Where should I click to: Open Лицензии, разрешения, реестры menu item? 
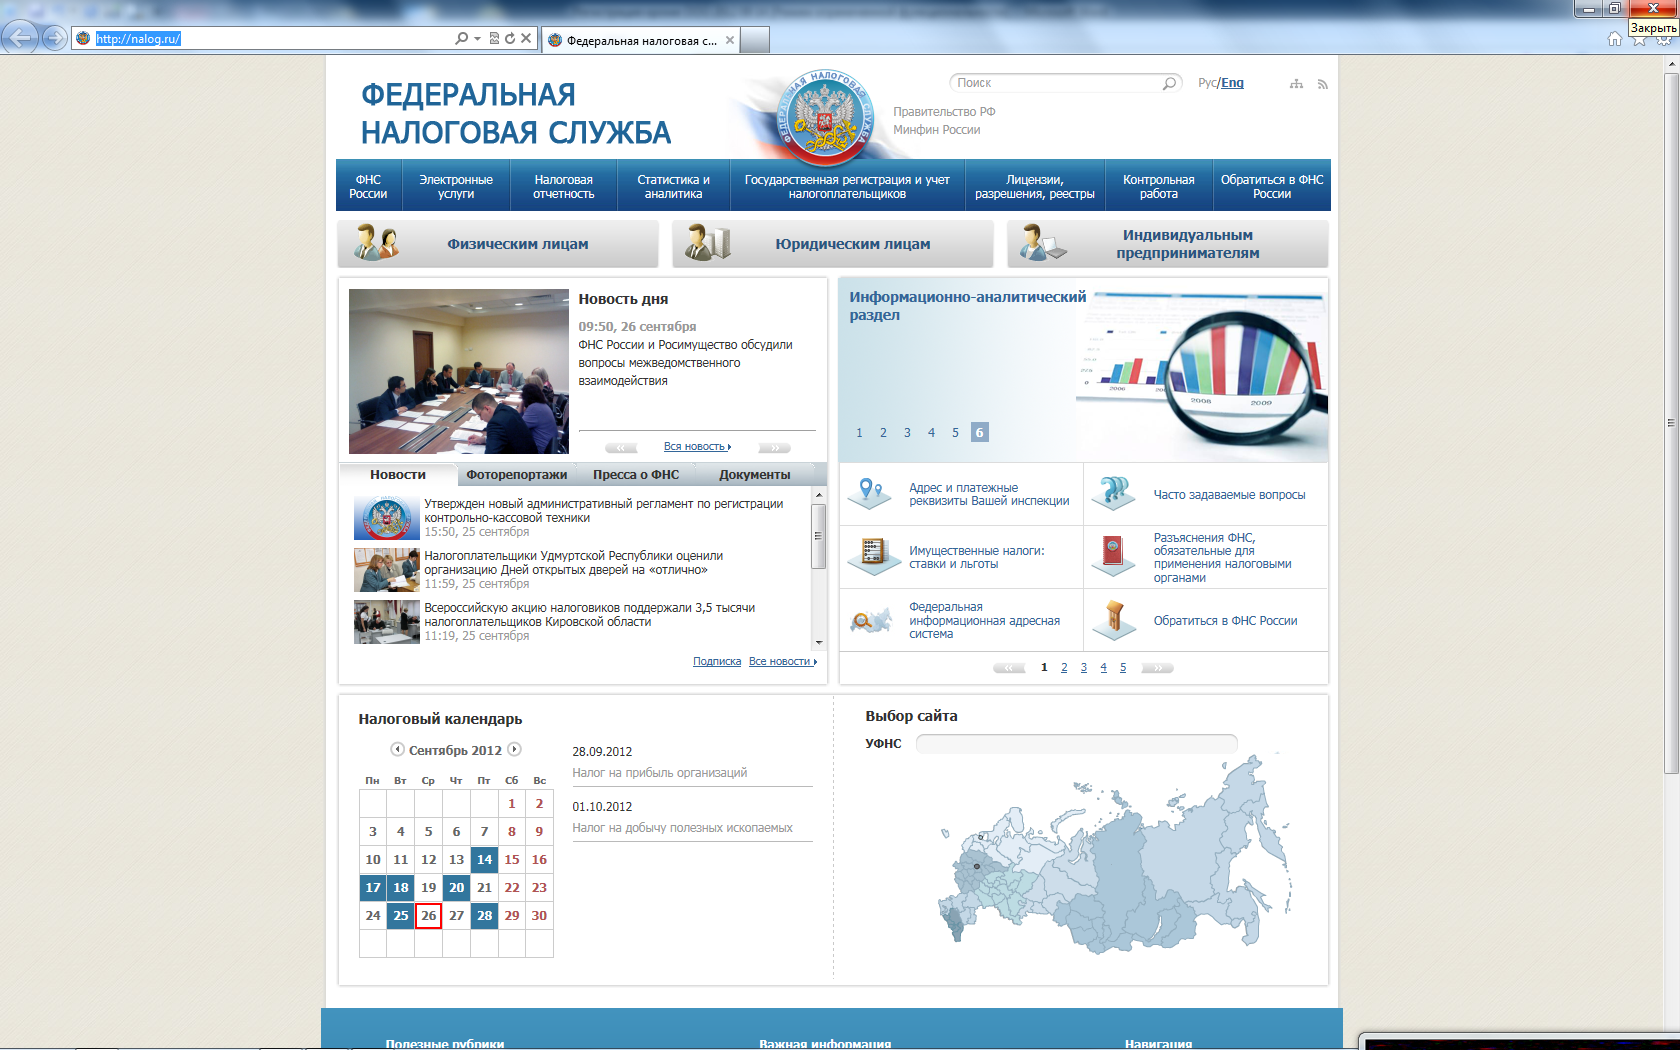coord(1035,187)
